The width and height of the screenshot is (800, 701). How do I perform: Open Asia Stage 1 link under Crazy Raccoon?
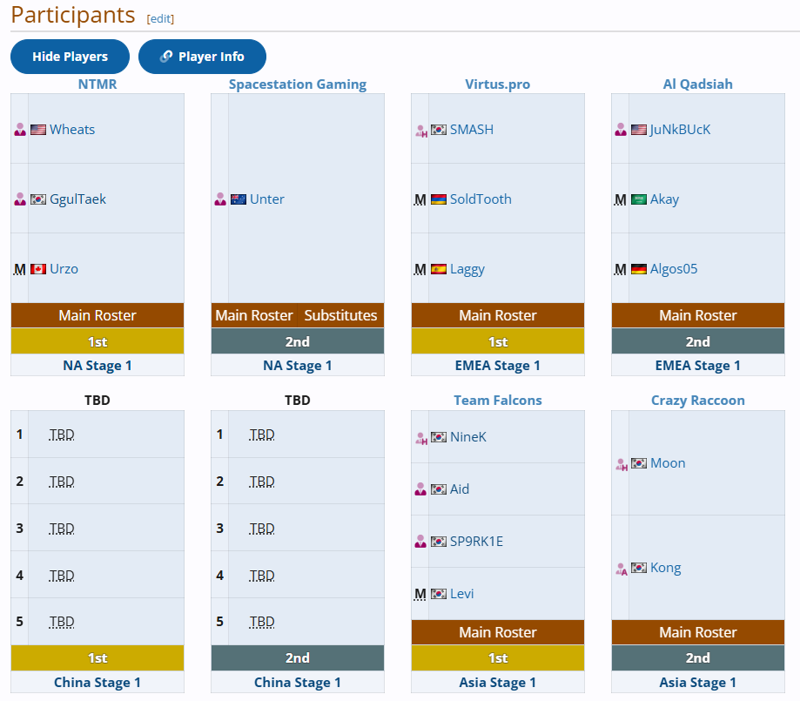(697, 683)
